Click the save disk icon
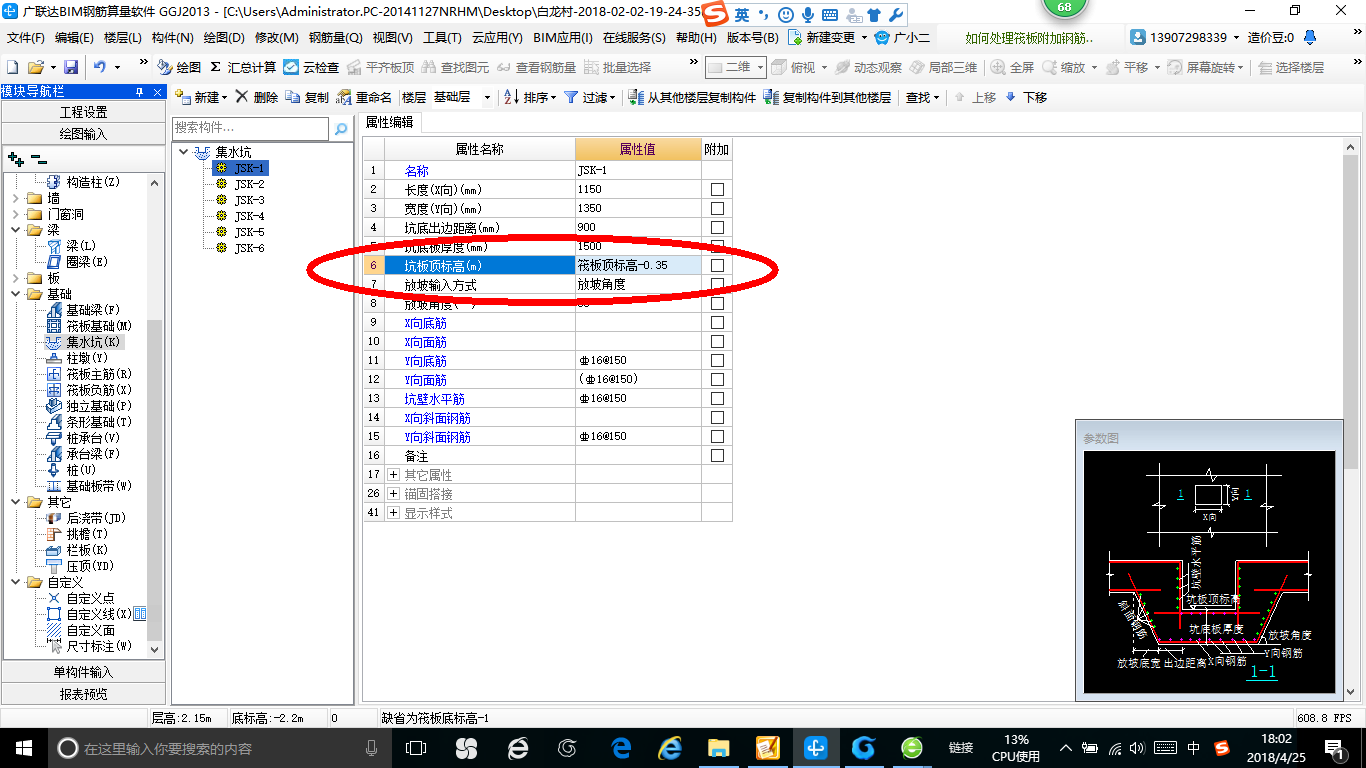The height and width of the screenshot is (768, 1366). (71, 67)
